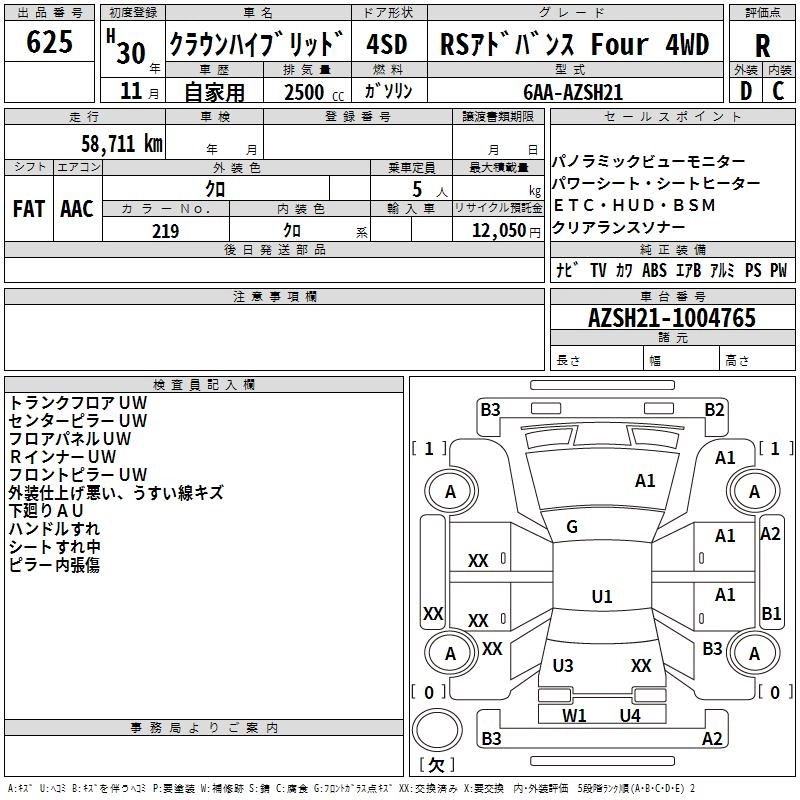
Task: Click the interior grade C cell
Action: point(779,90)
